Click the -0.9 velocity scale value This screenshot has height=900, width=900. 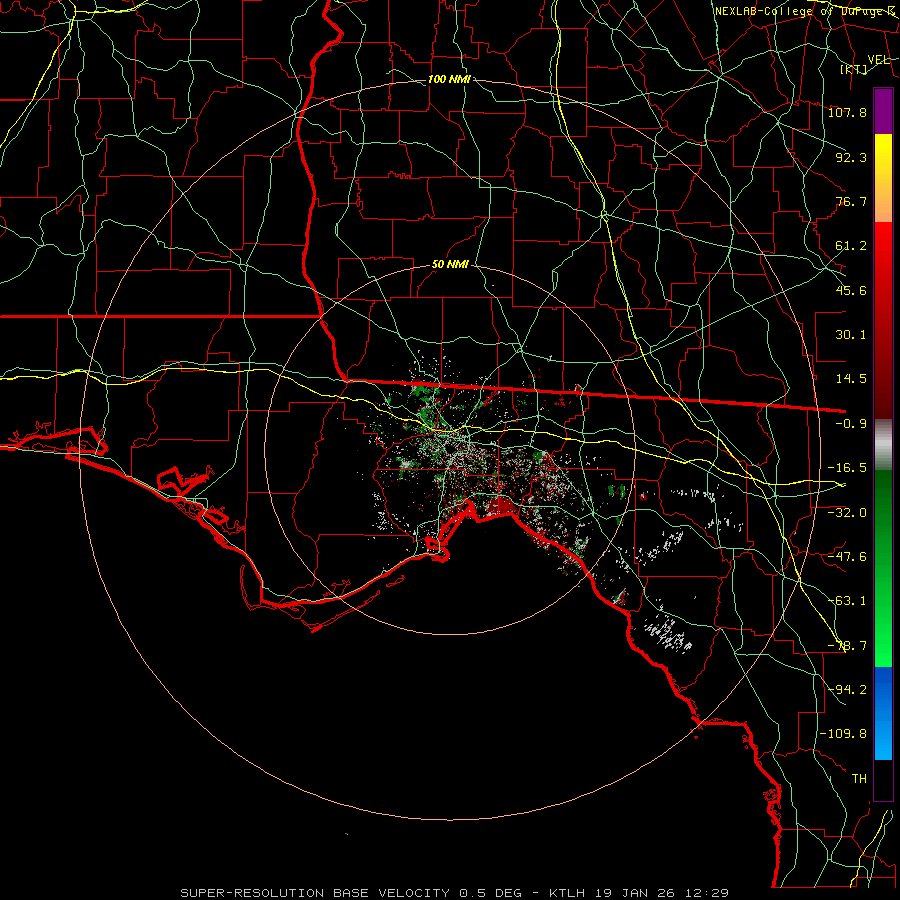(x=851, y=424)
